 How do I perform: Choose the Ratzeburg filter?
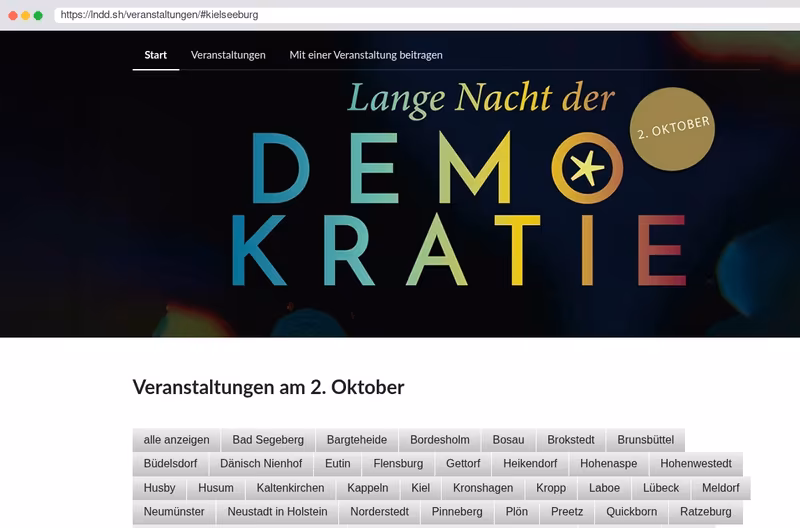point(706,512)
